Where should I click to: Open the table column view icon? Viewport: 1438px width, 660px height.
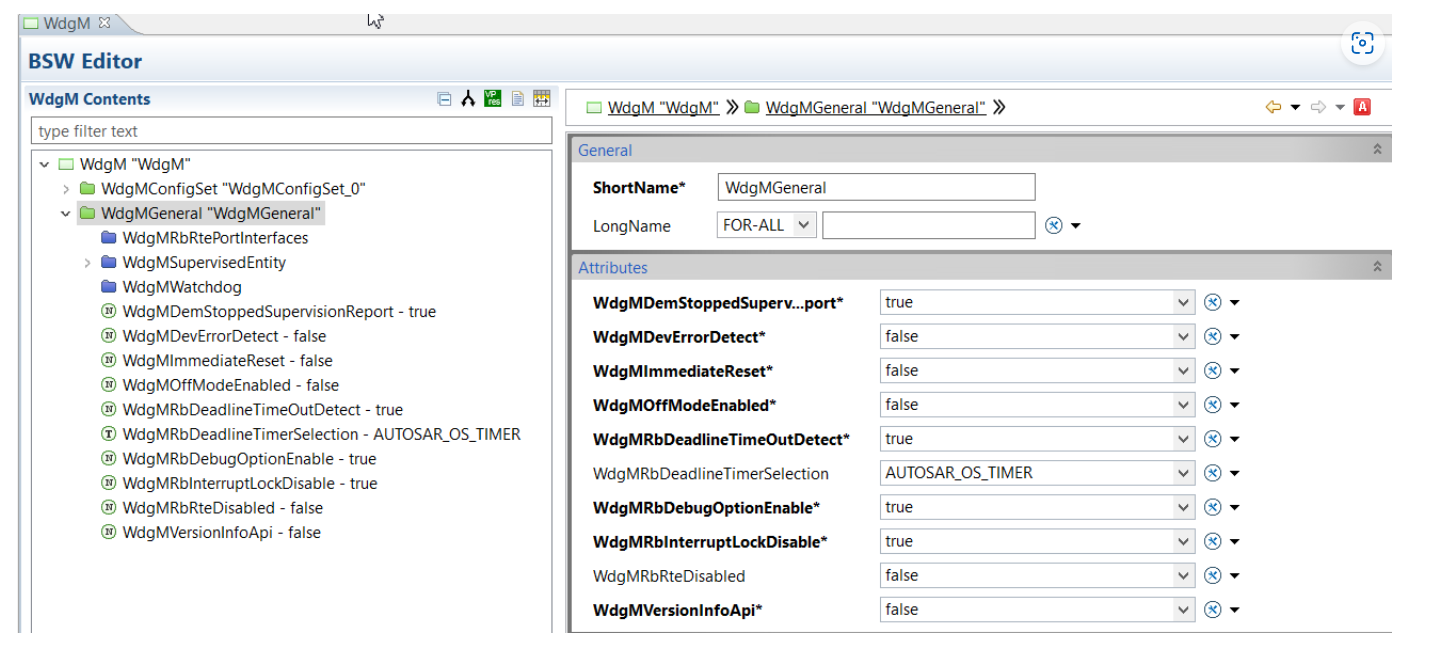(x=541, y=98)
